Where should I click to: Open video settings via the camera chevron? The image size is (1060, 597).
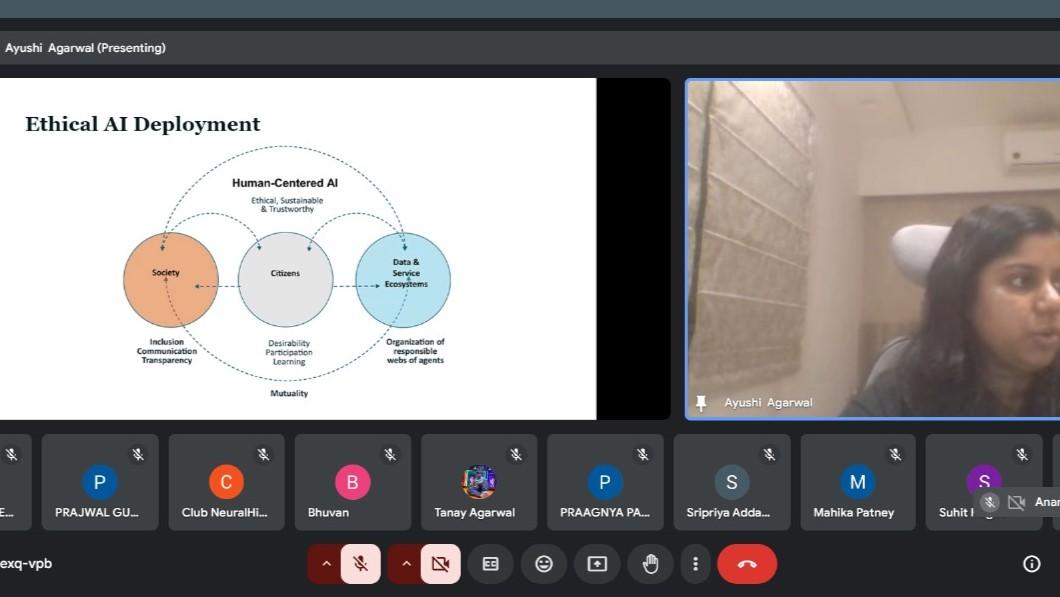click(406, 563)
